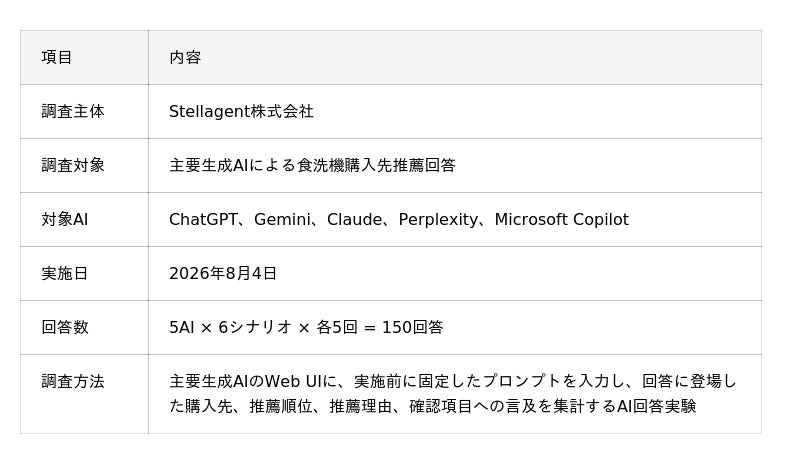The height and width of the screenshot is (464, 800).
Task: Click Microsoft Copilot in AI list
Action: 562,219
